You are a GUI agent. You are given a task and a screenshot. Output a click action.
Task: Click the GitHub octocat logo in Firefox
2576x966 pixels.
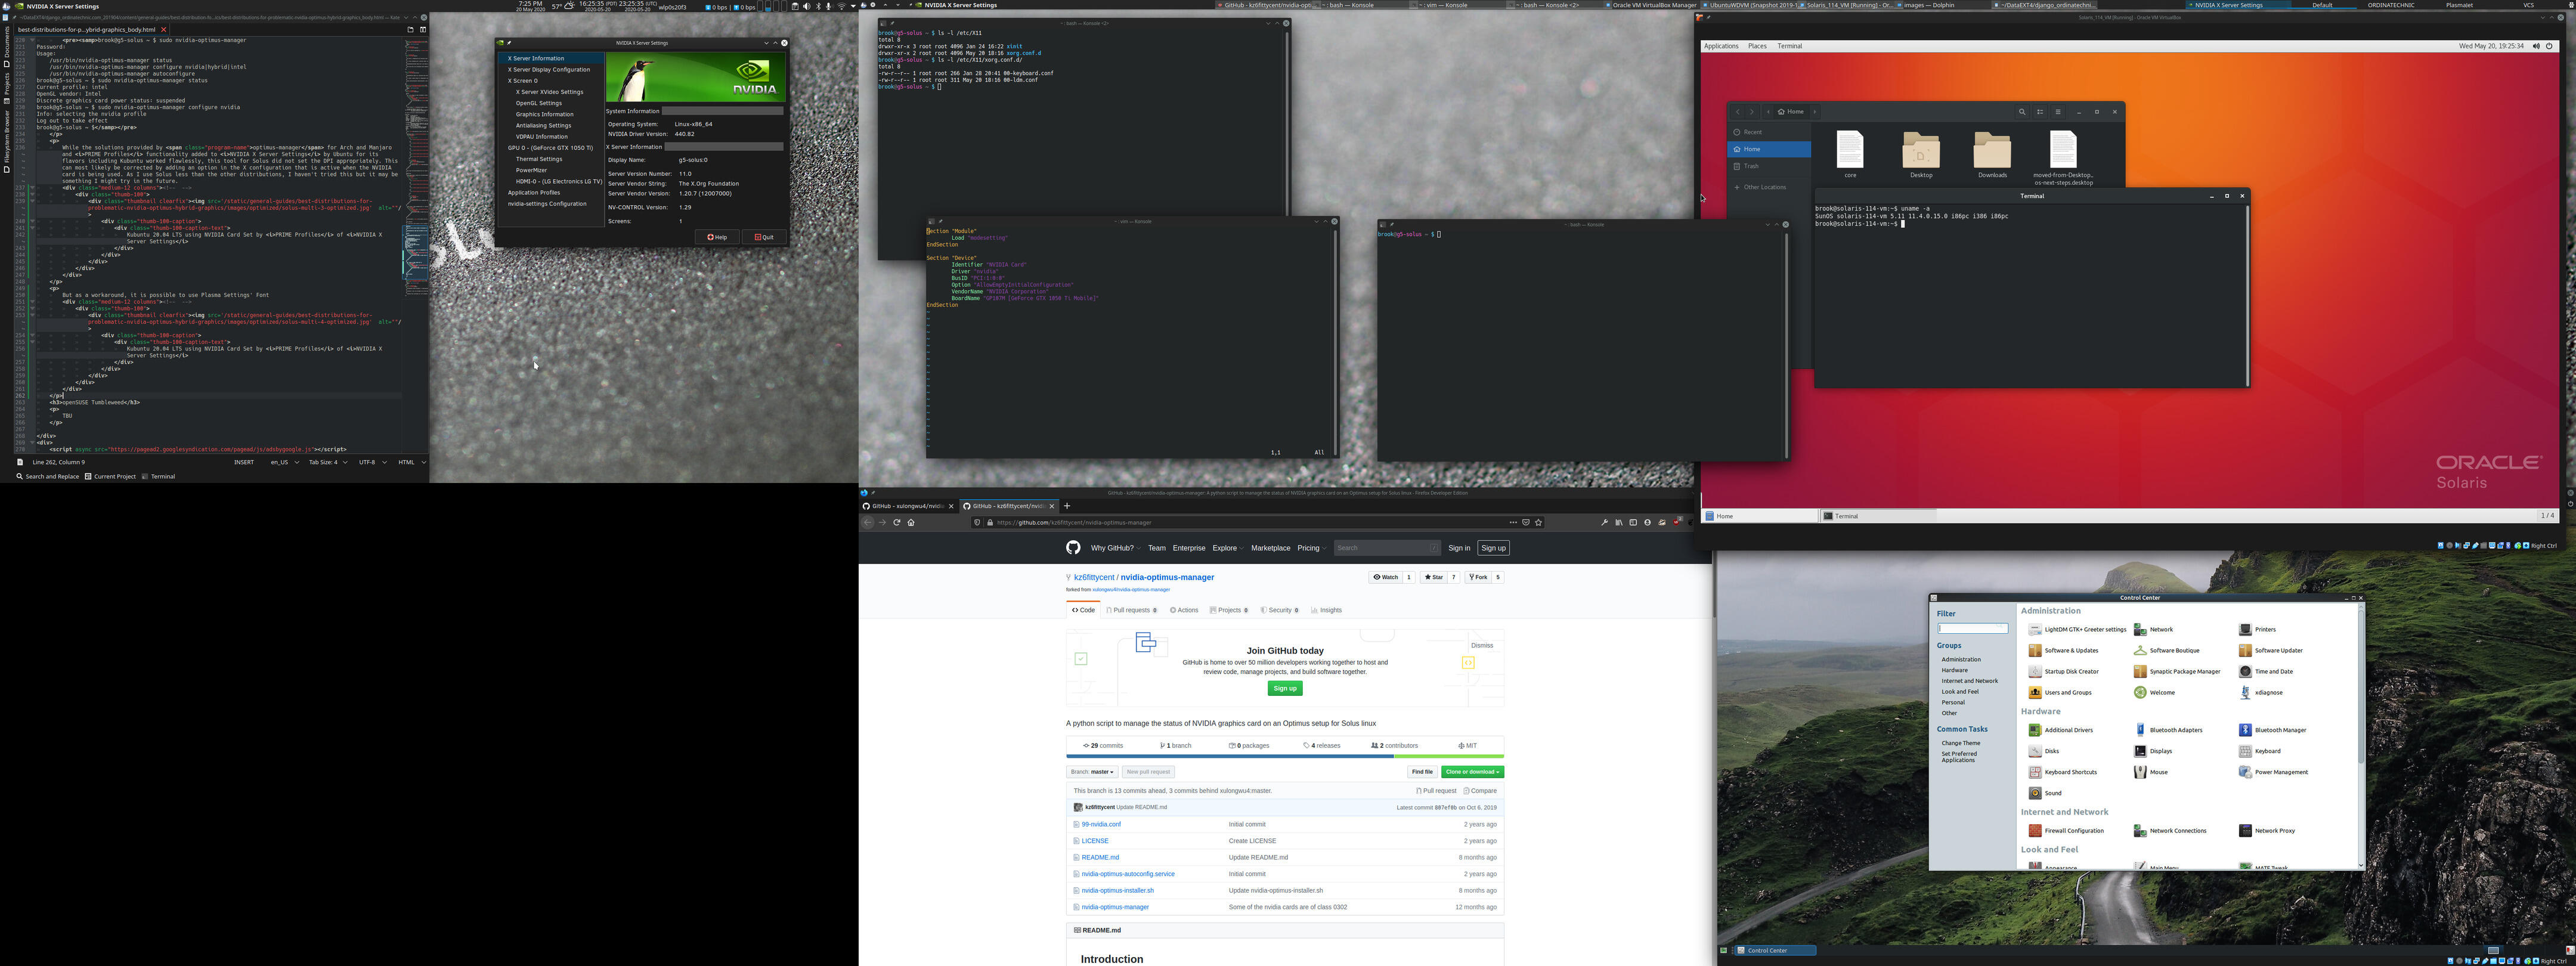[x=1073, y=548]
